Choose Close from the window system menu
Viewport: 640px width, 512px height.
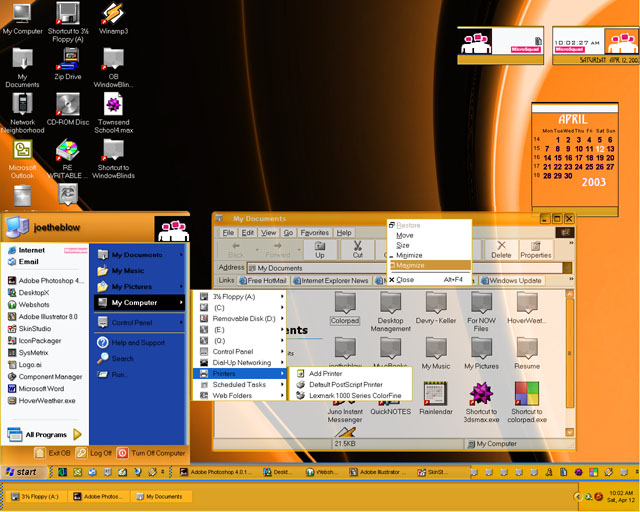[x=429, y=280]
